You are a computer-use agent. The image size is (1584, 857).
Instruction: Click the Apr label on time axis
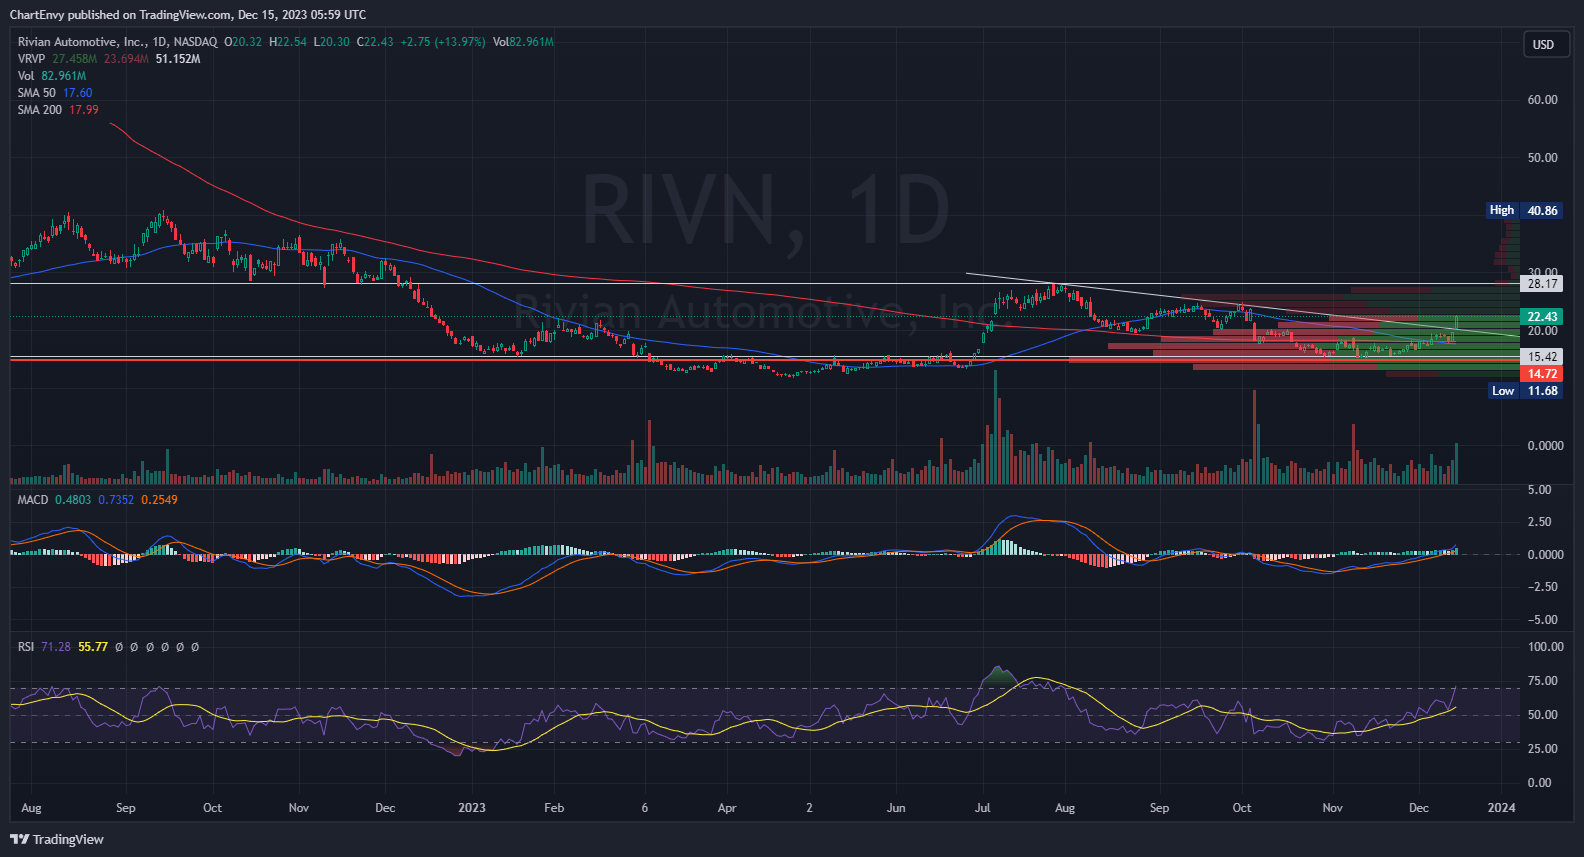pos(727,808)
